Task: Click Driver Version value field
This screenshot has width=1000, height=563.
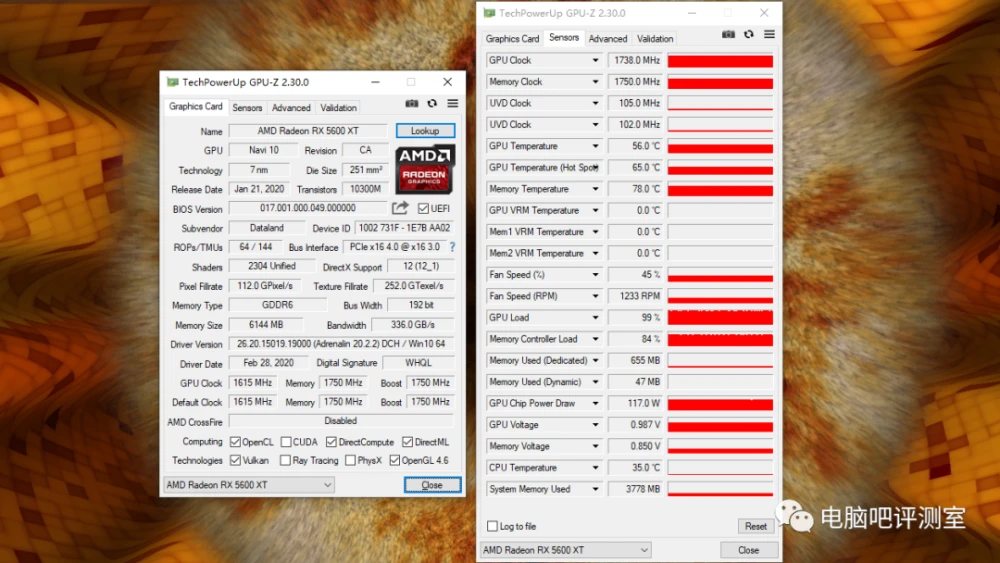Action: click(341, 344)
